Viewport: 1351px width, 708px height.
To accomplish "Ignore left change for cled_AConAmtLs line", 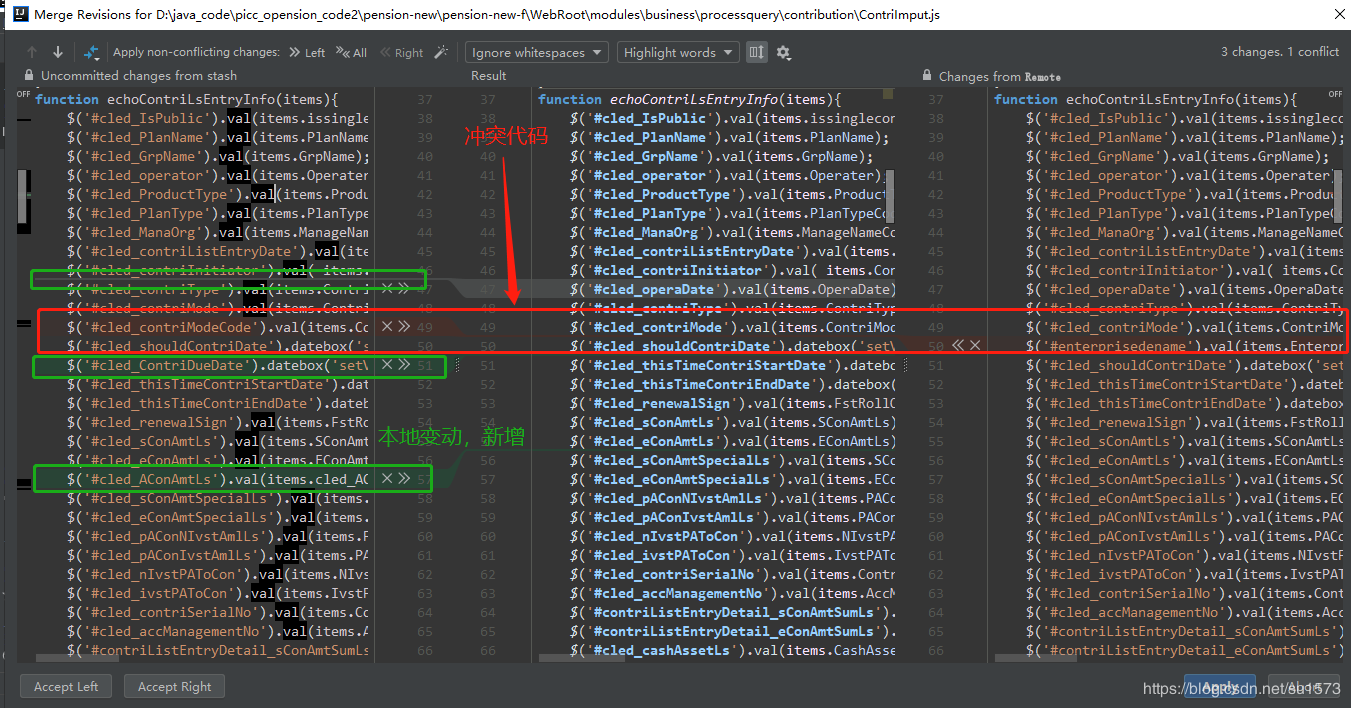I will tap(386, 479).
